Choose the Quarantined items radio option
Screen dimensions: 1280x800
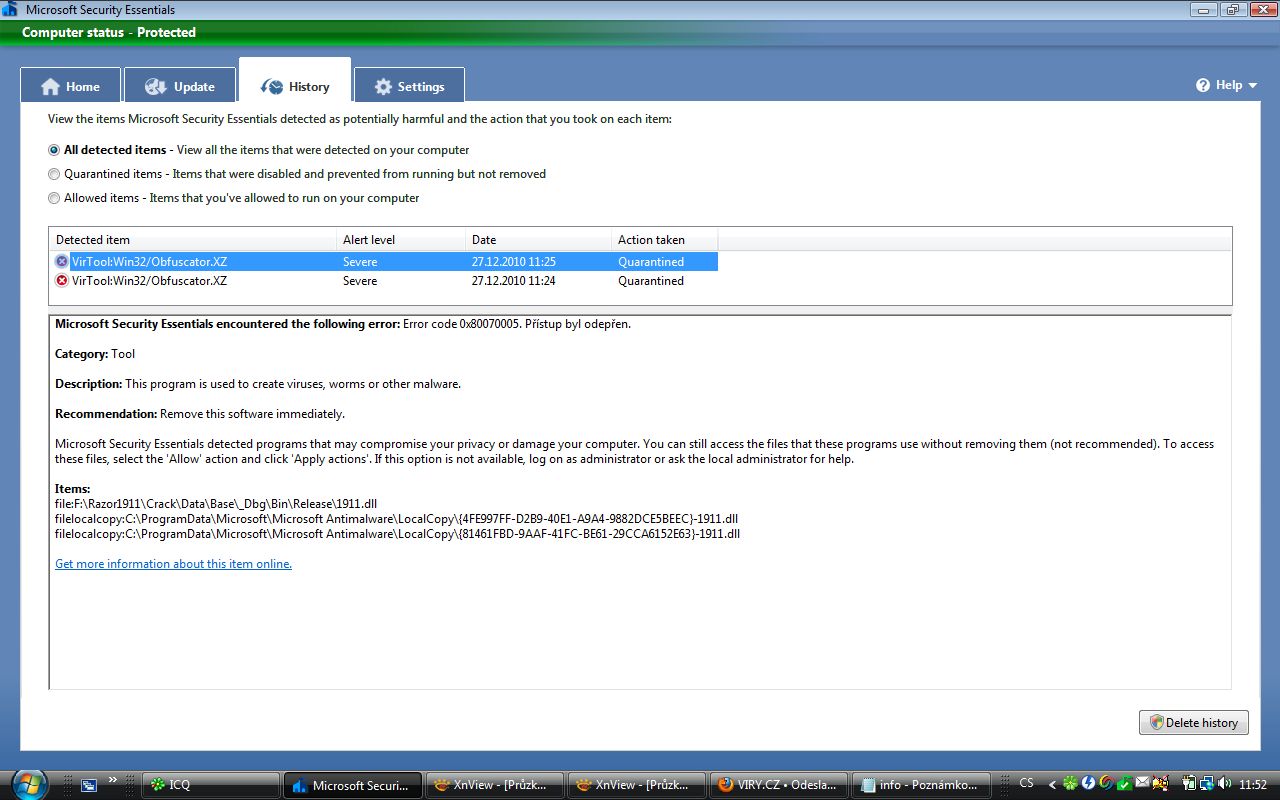pyautogui.click(x=54, y=174)
